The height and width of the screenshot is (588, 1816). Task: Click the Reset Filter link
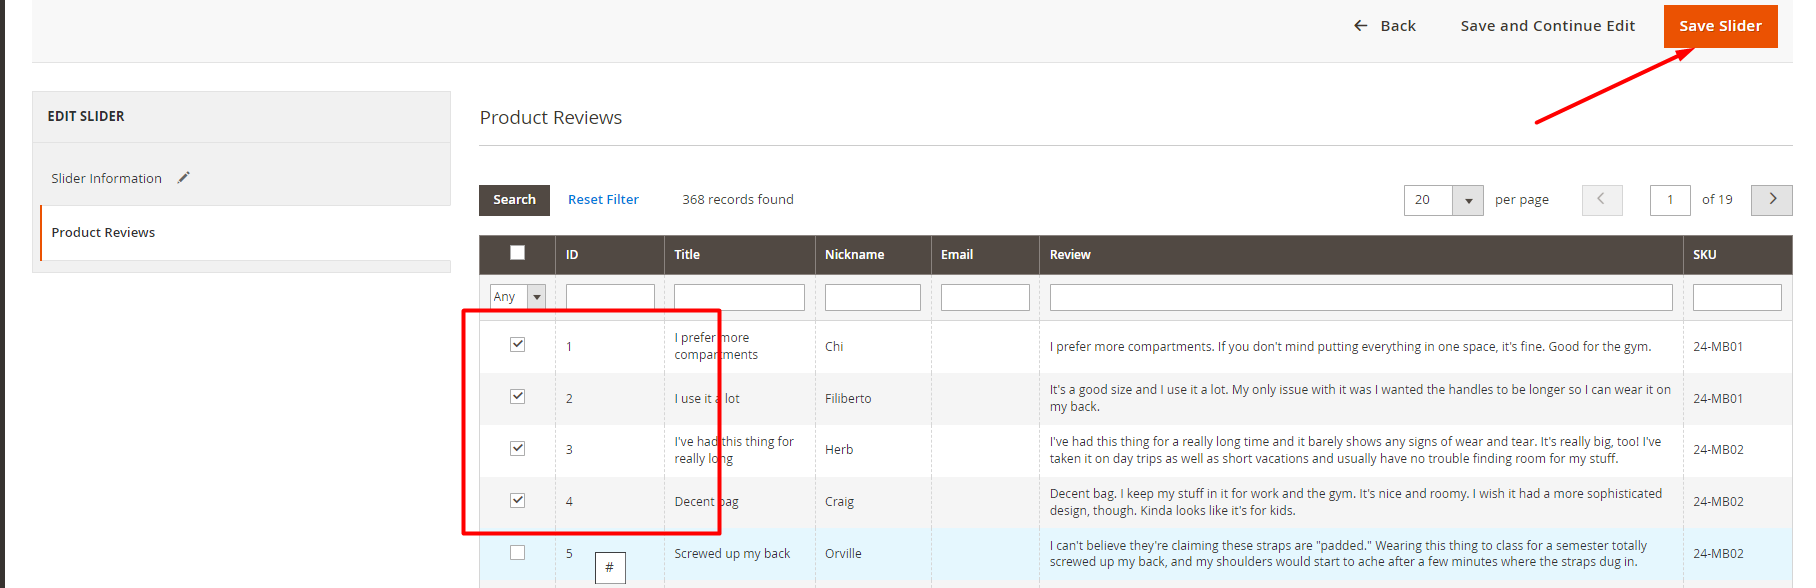point(603,200)
